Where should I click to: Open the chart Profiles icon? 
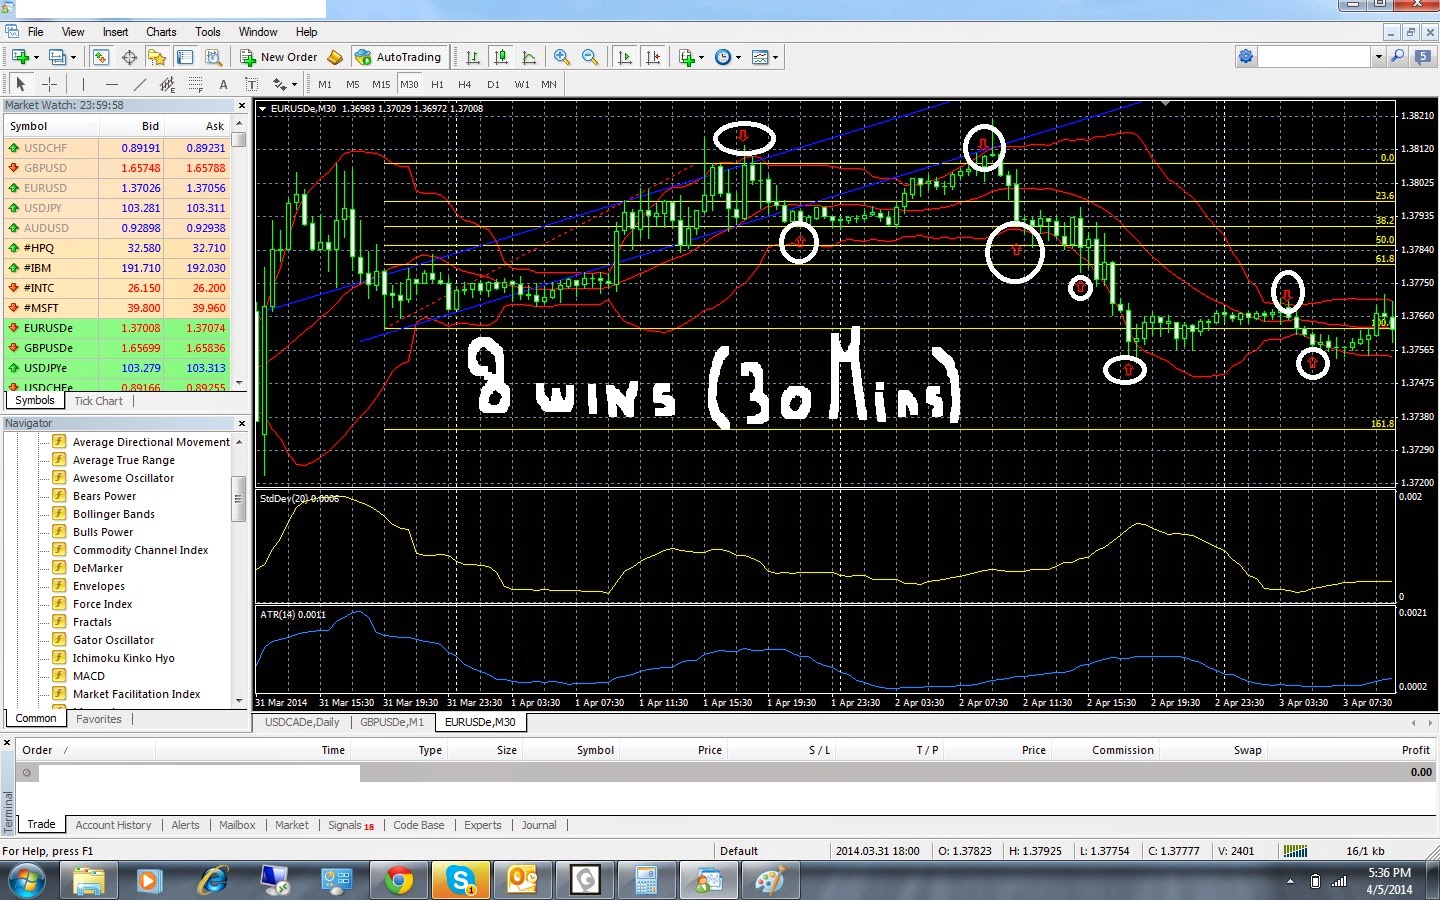pos(57,57)
